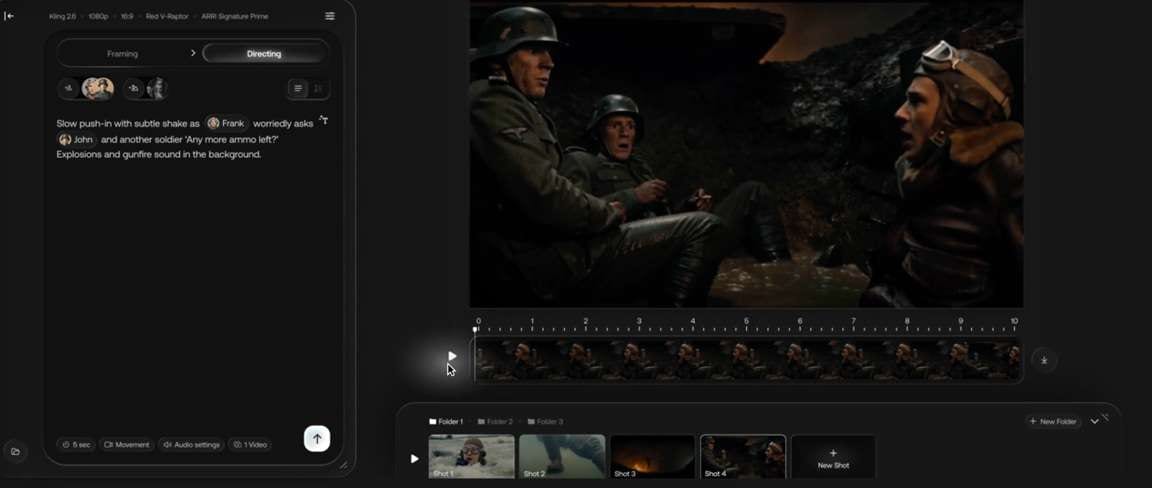Select the Shot 4 thumbnail
Viewport: 1152px width, 488px height.
click(743, 456)
